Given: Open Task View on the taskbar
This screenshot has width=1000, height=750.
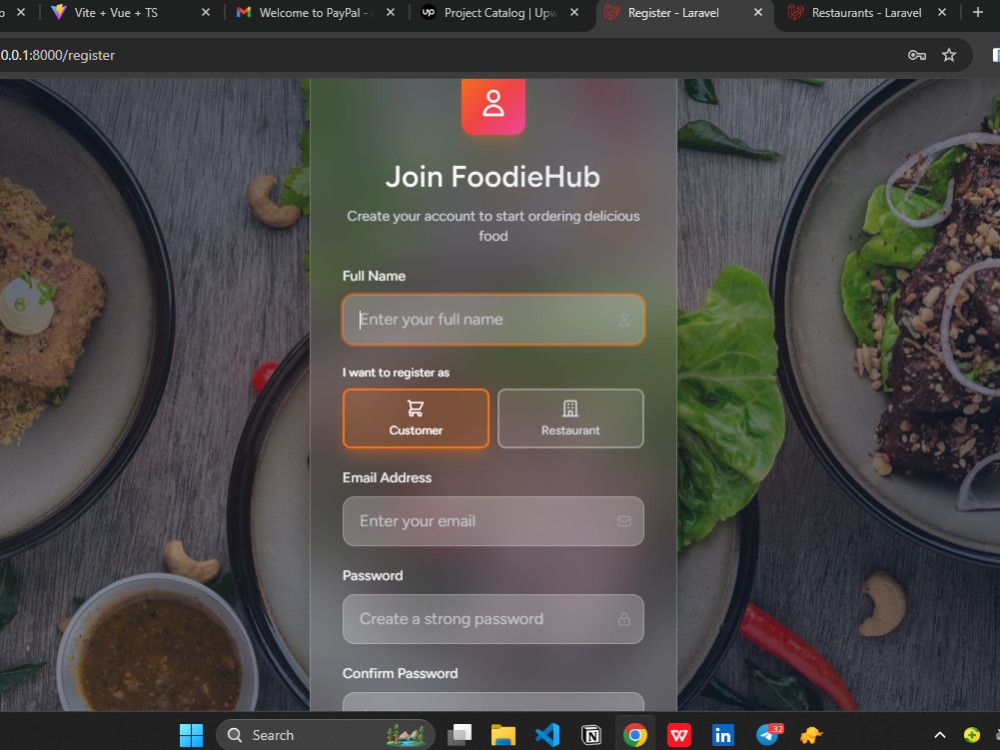Looking at the screenshot, I should 459,735.
